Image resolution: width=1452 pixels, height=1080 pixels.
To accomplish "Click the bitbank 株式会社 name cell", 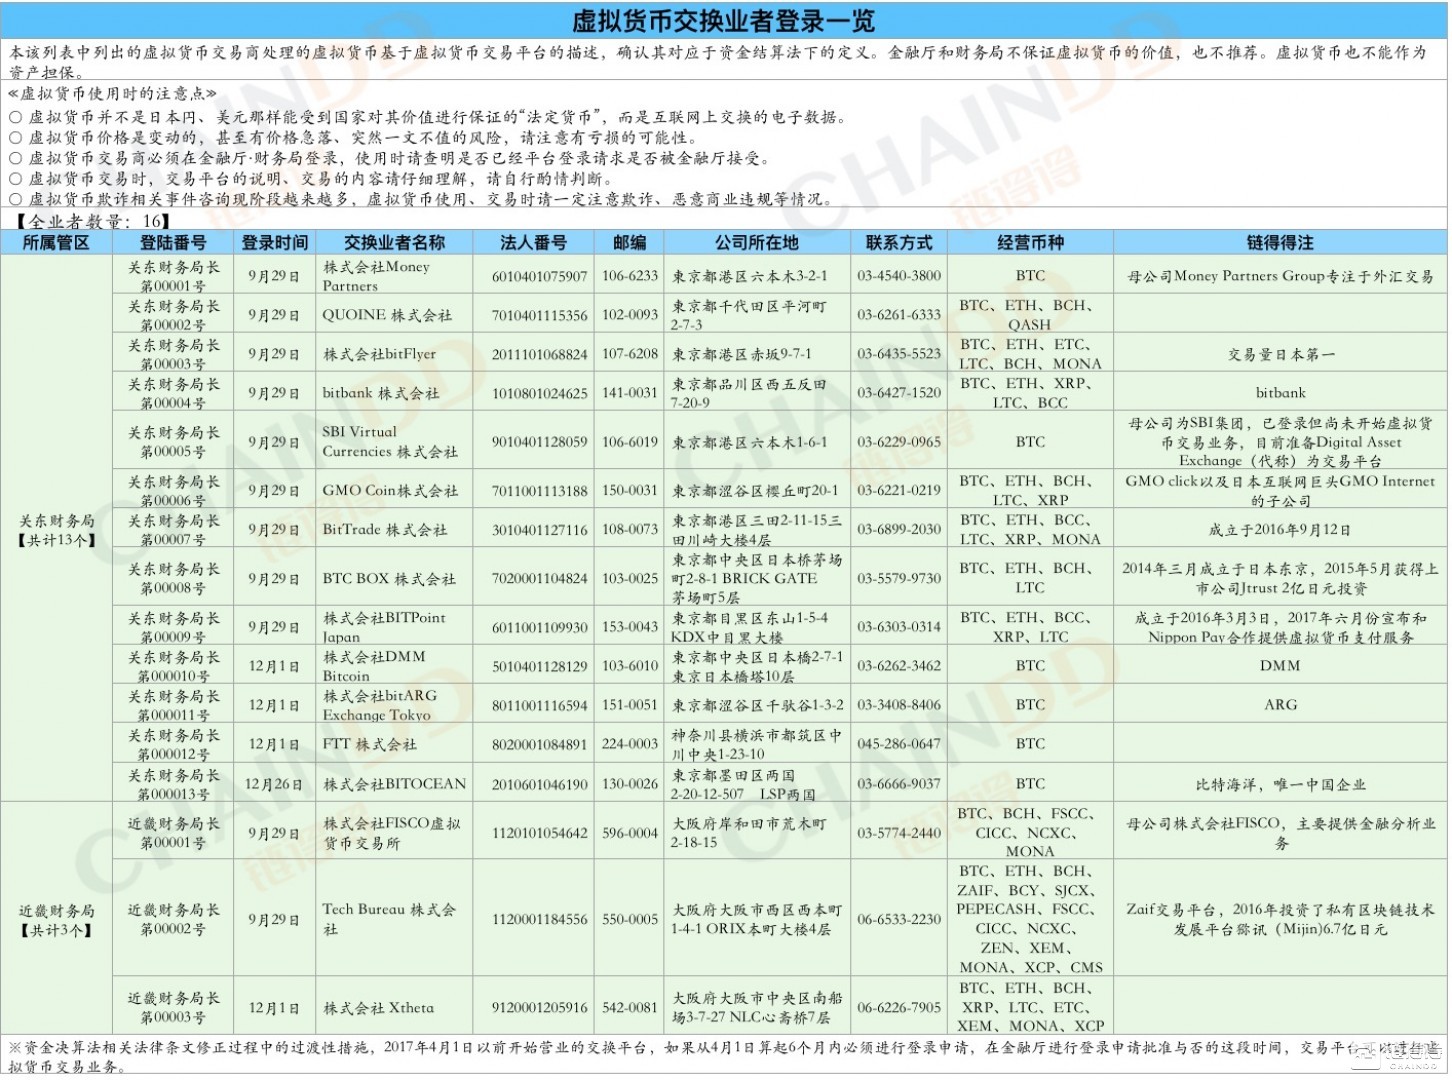I will (394, 393).
